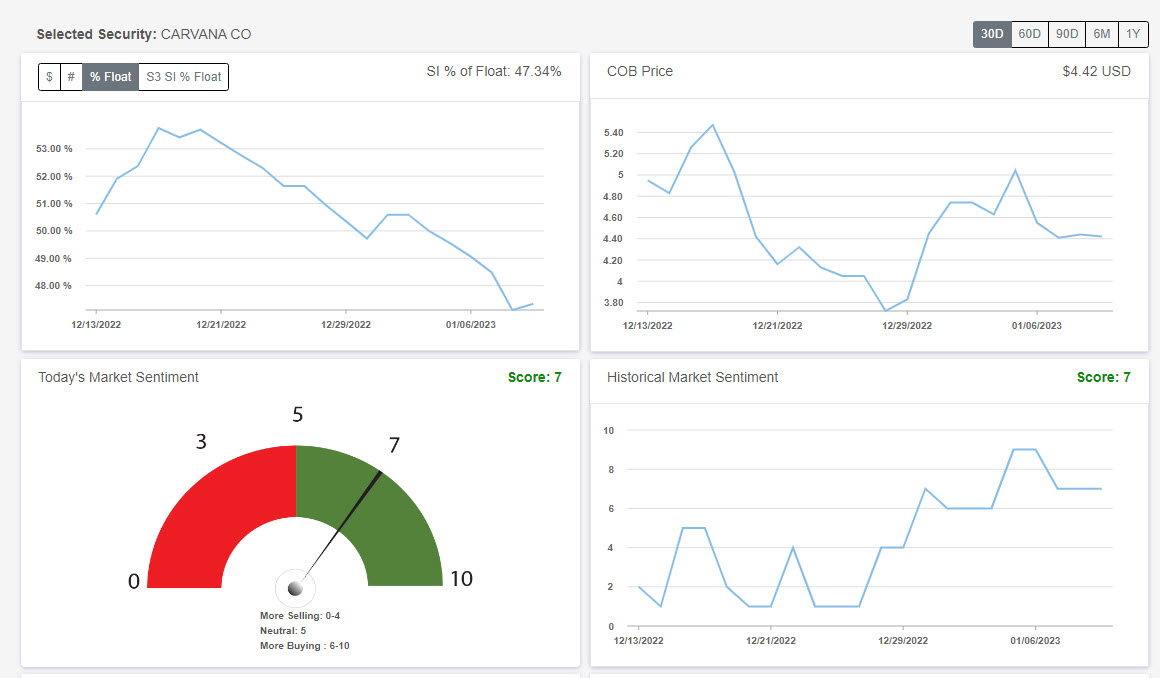Click the 49.00 % axis label
The height and width of the screenshot is (678, 1160).
click(54, 258)
